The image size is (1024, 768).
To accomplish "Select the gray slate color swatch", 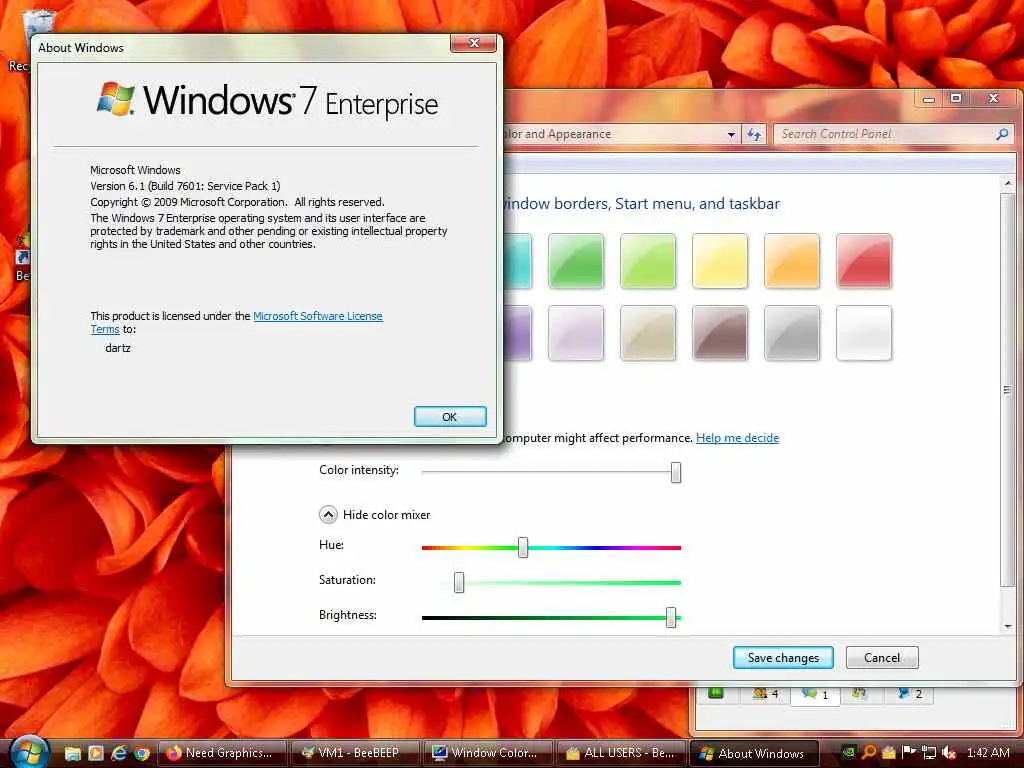I will (792, 332).
